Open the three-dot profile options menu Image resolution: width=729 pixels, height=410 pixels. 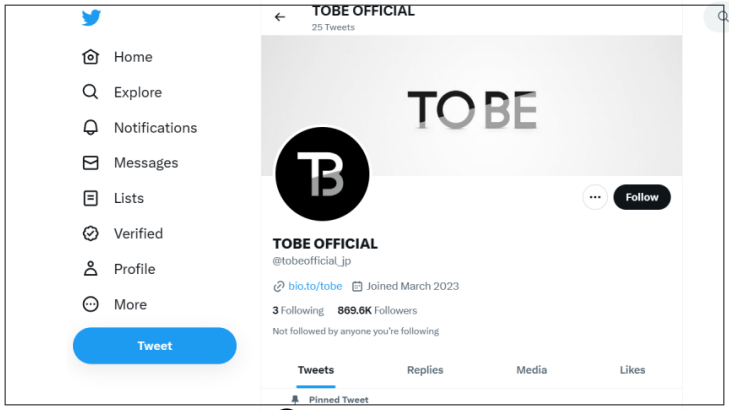[595, 197]
